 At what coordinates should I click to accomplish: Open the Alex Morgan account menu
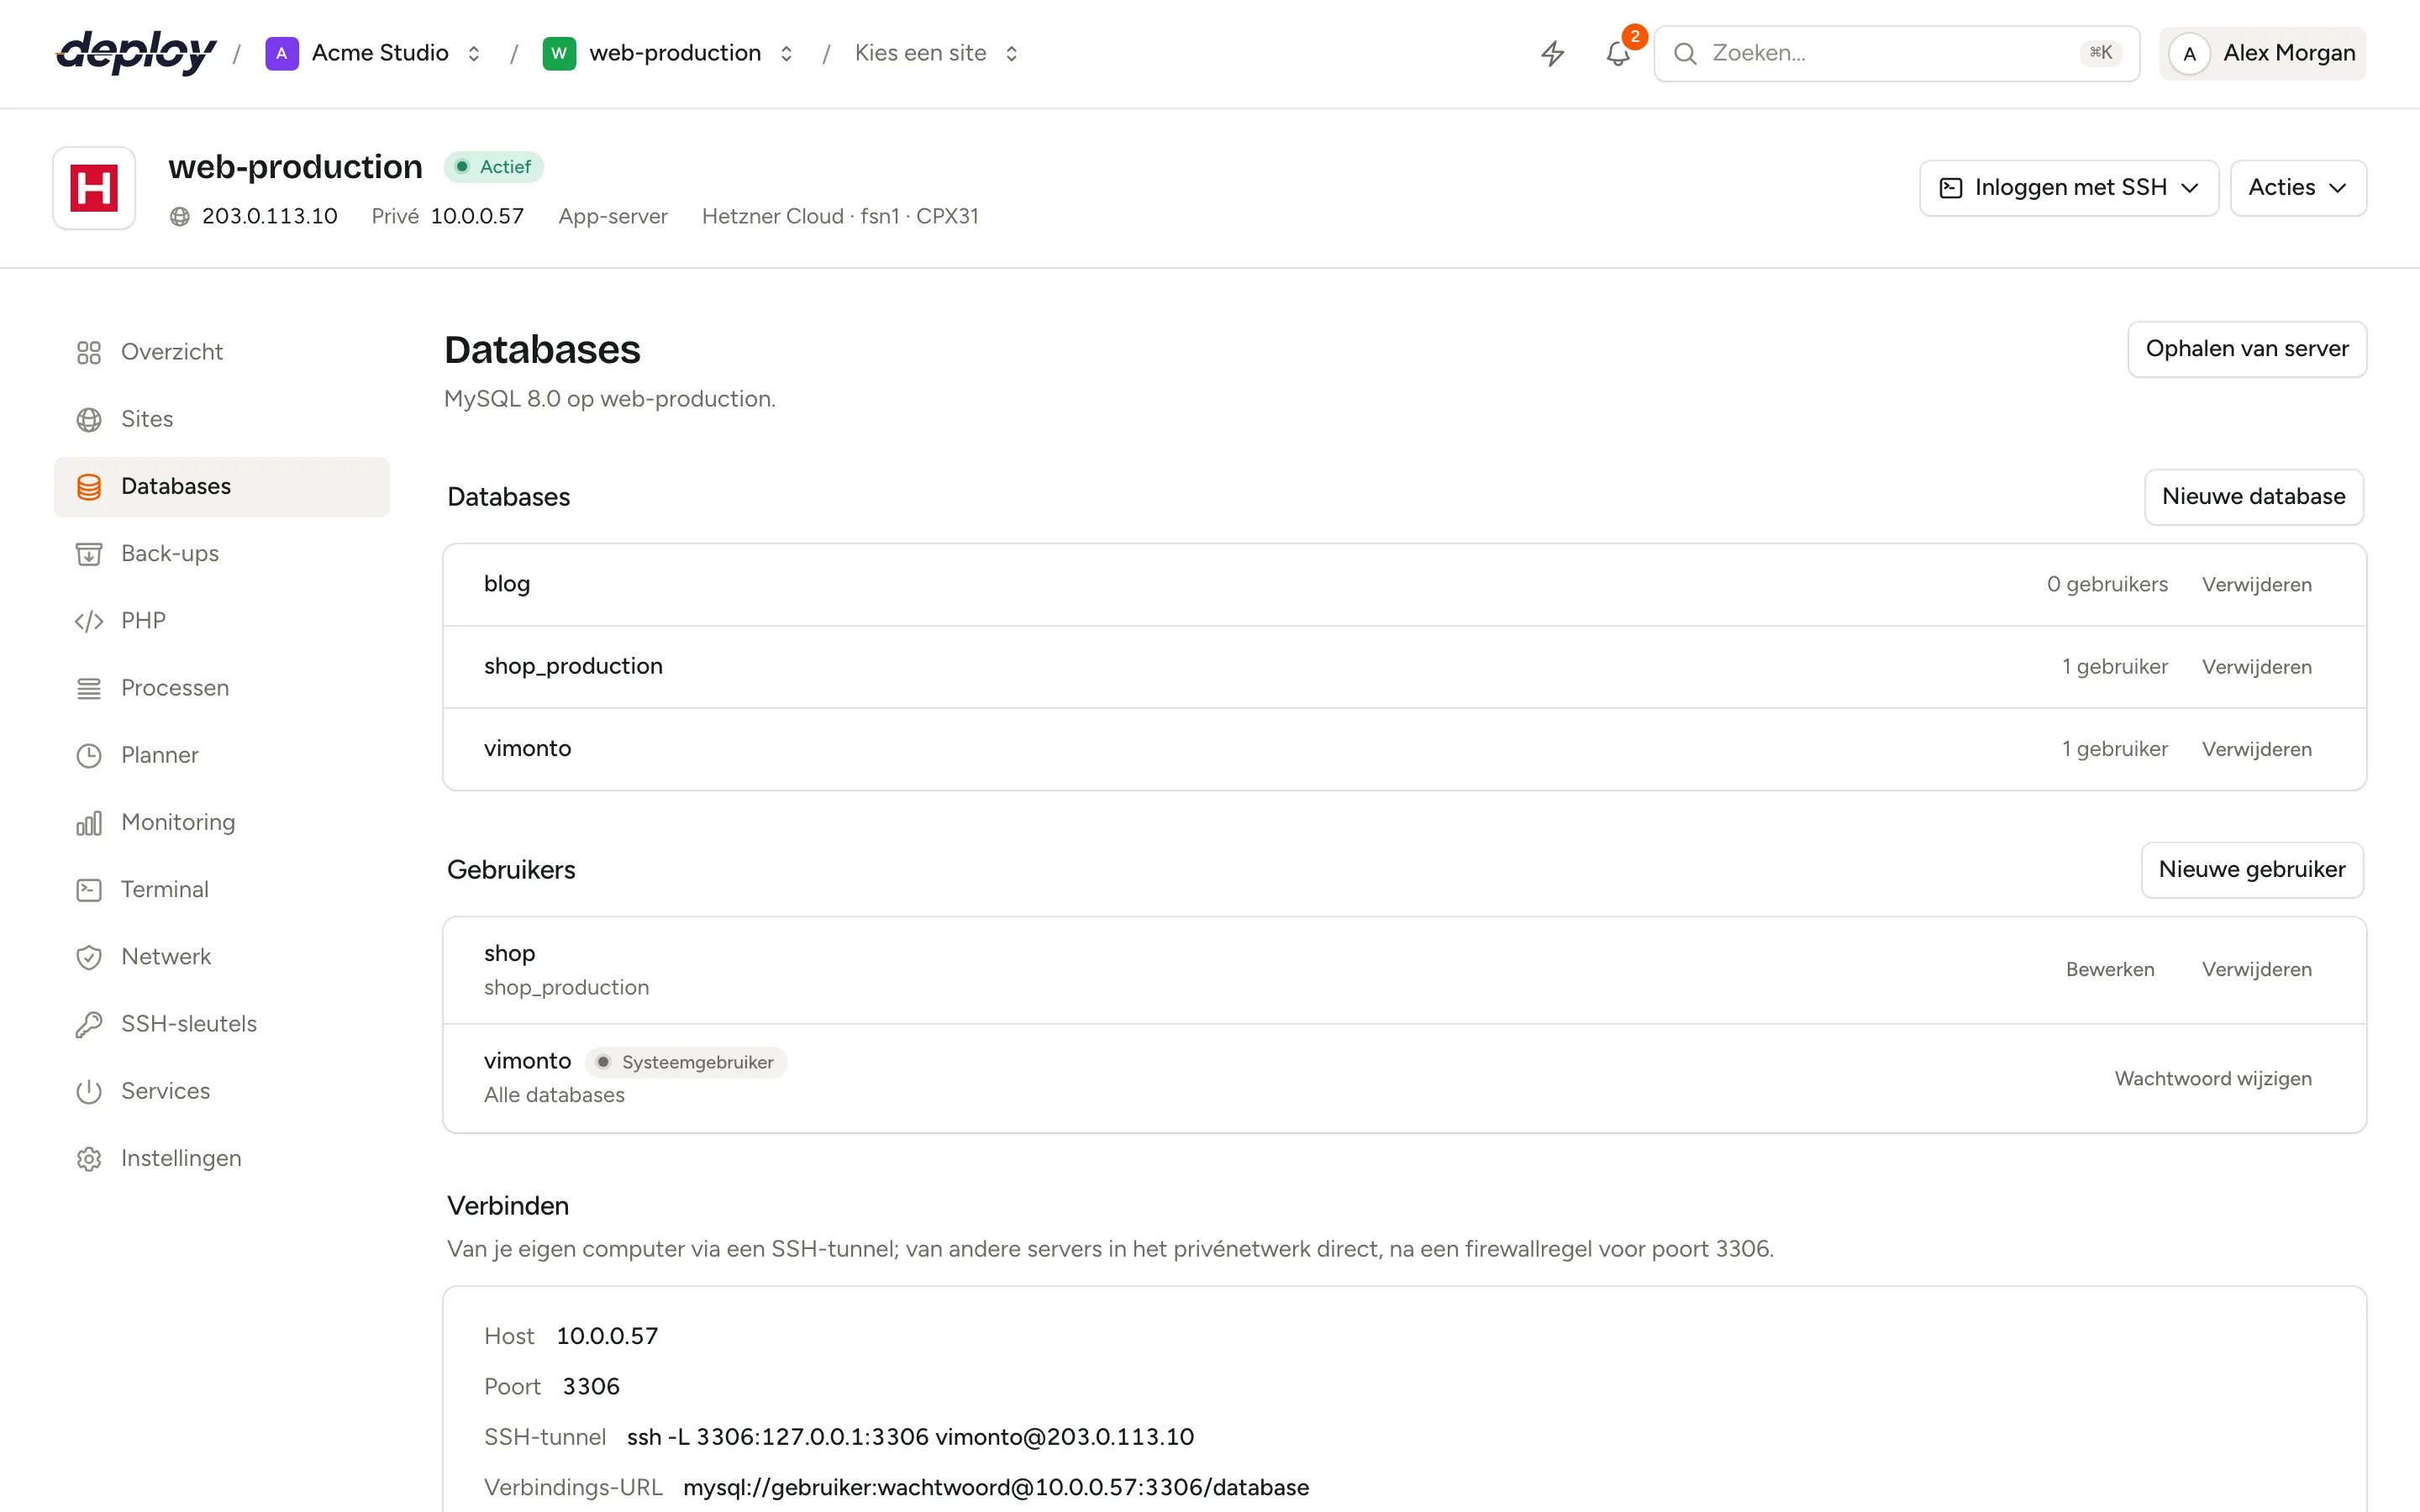coord(2261,53)
